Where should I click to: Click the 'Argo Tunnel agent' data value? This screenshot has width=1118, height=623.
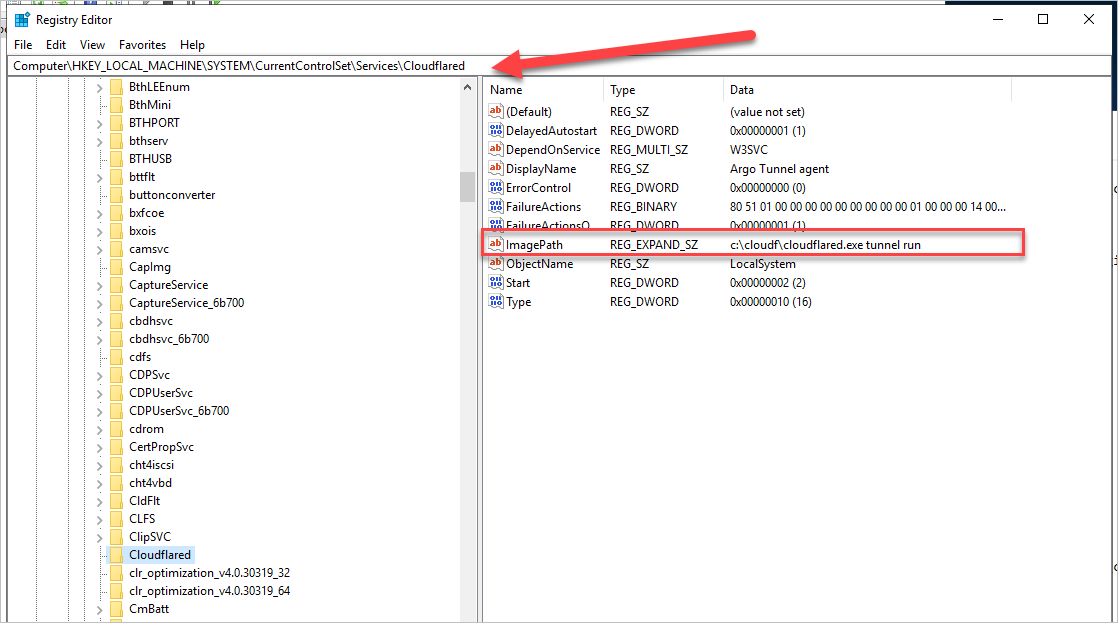[779, 169]
